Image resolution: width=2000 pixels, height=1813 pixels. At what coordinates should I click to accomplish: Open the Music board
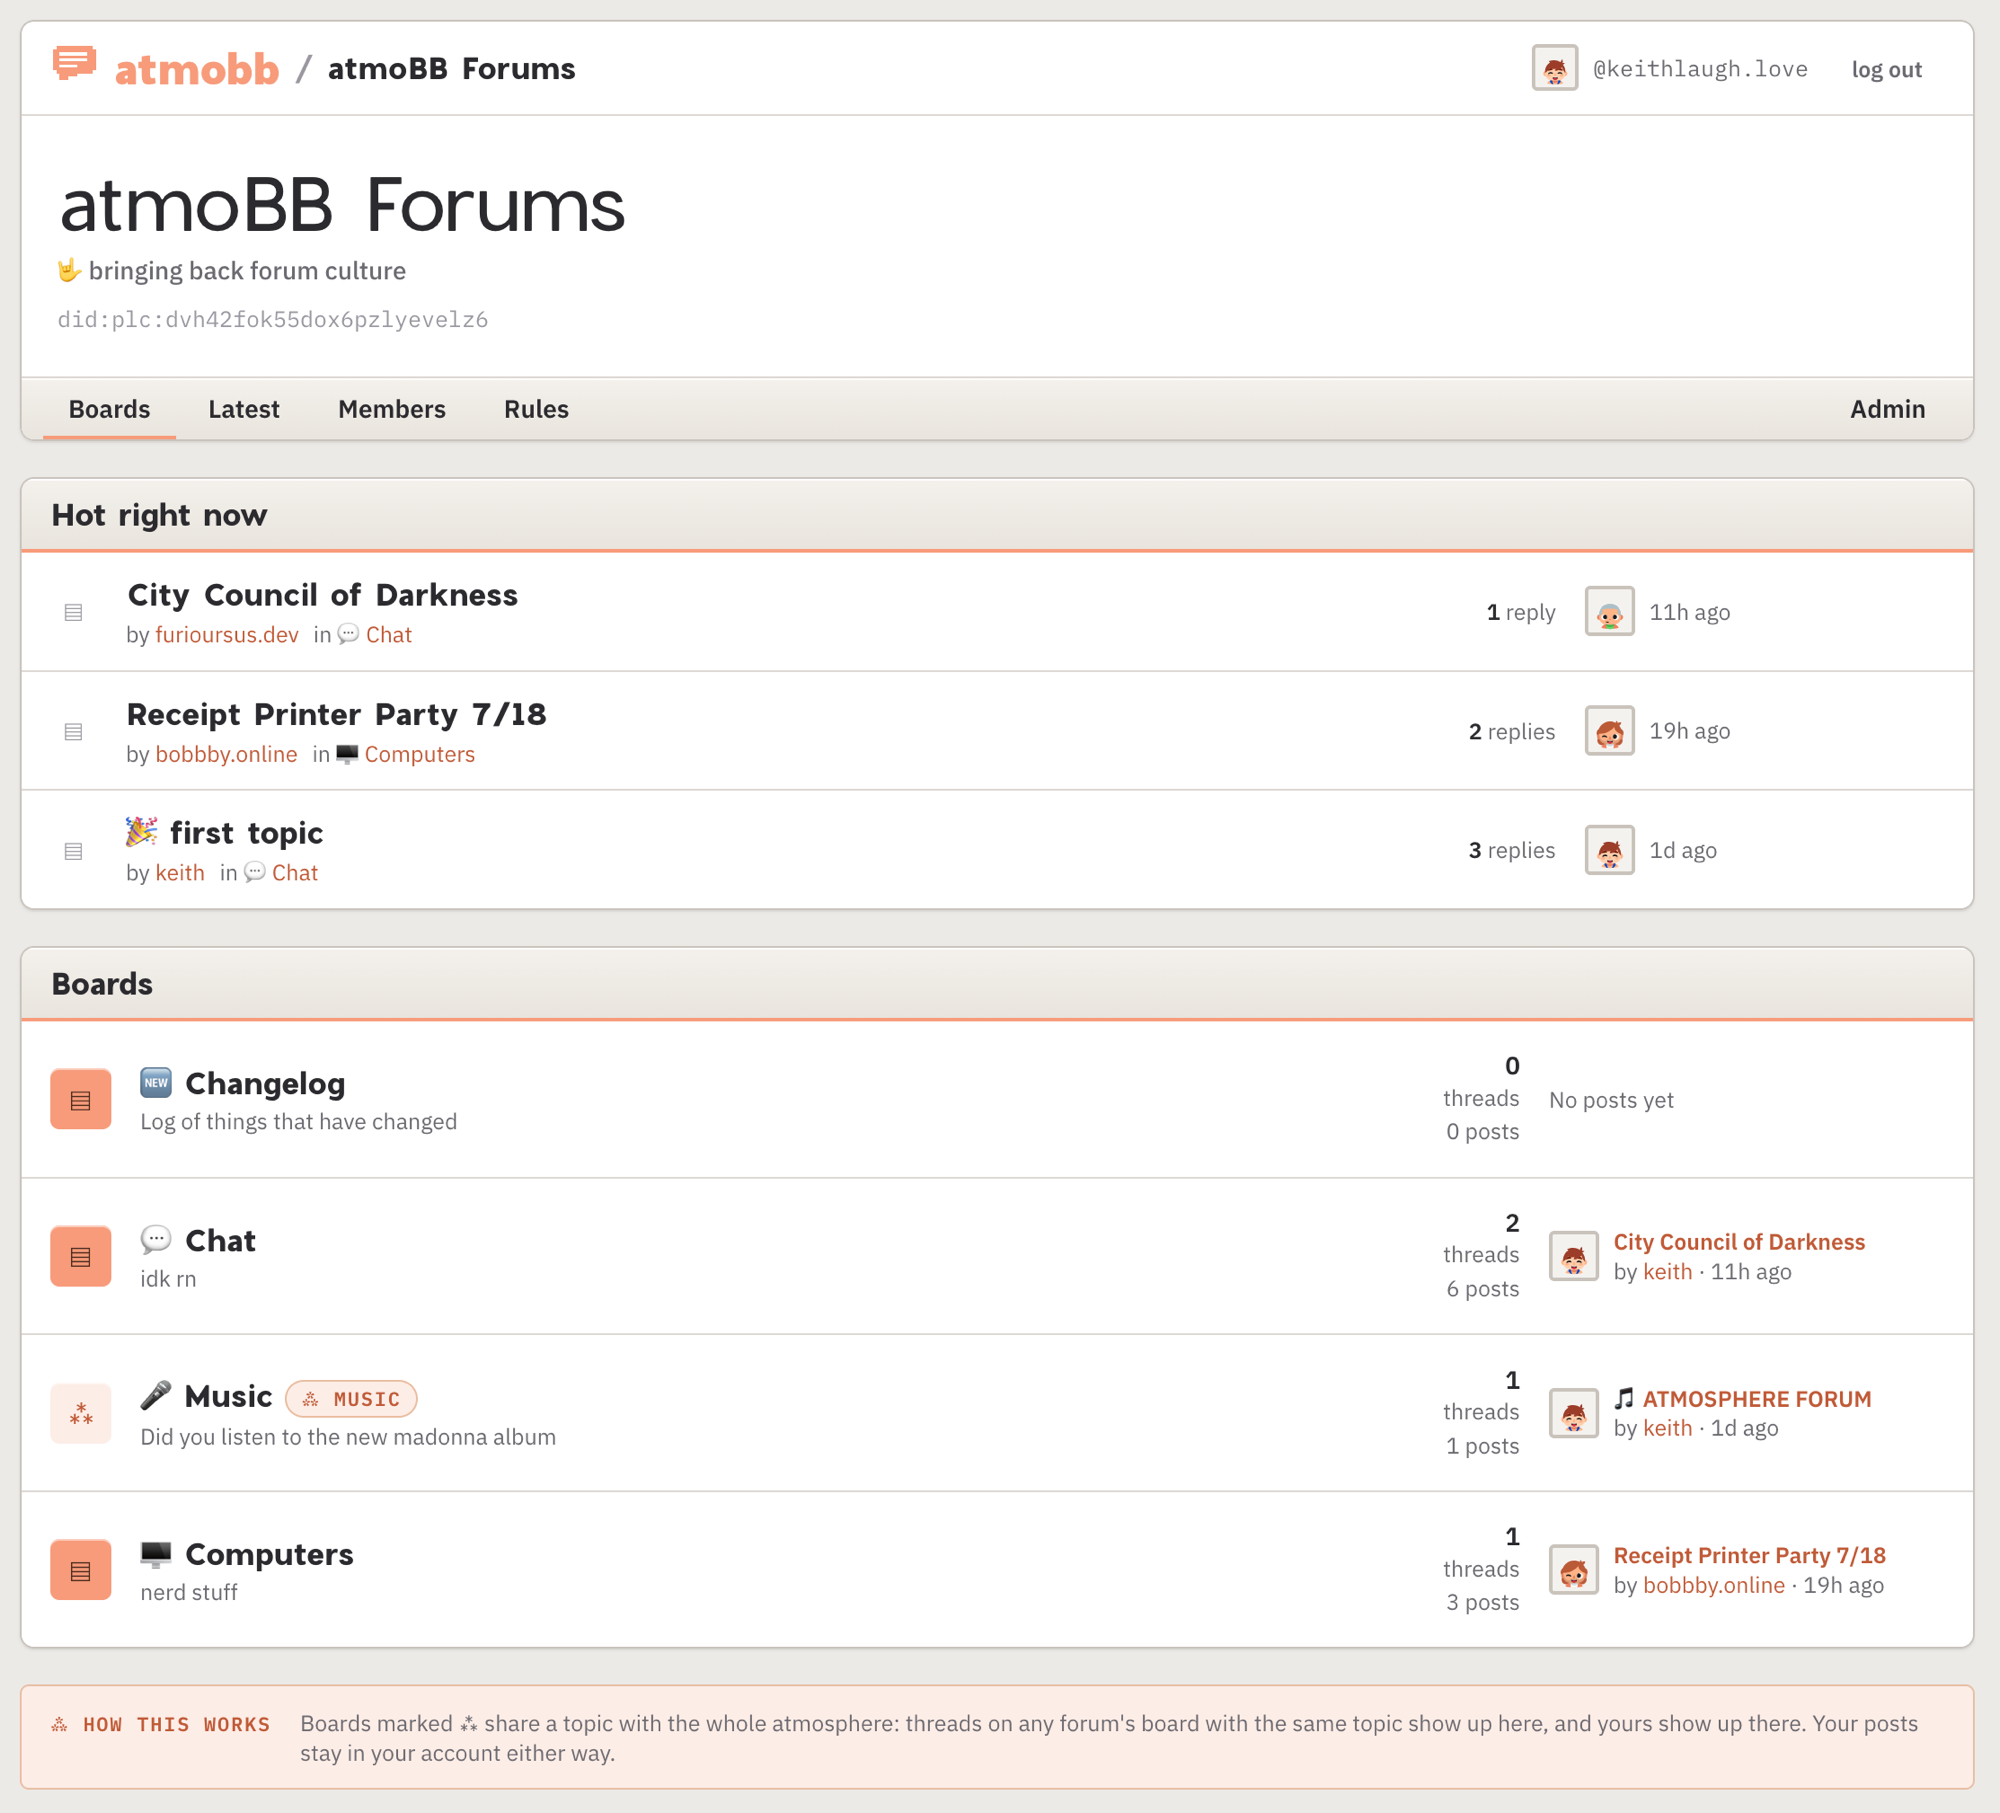[228, 1397]
